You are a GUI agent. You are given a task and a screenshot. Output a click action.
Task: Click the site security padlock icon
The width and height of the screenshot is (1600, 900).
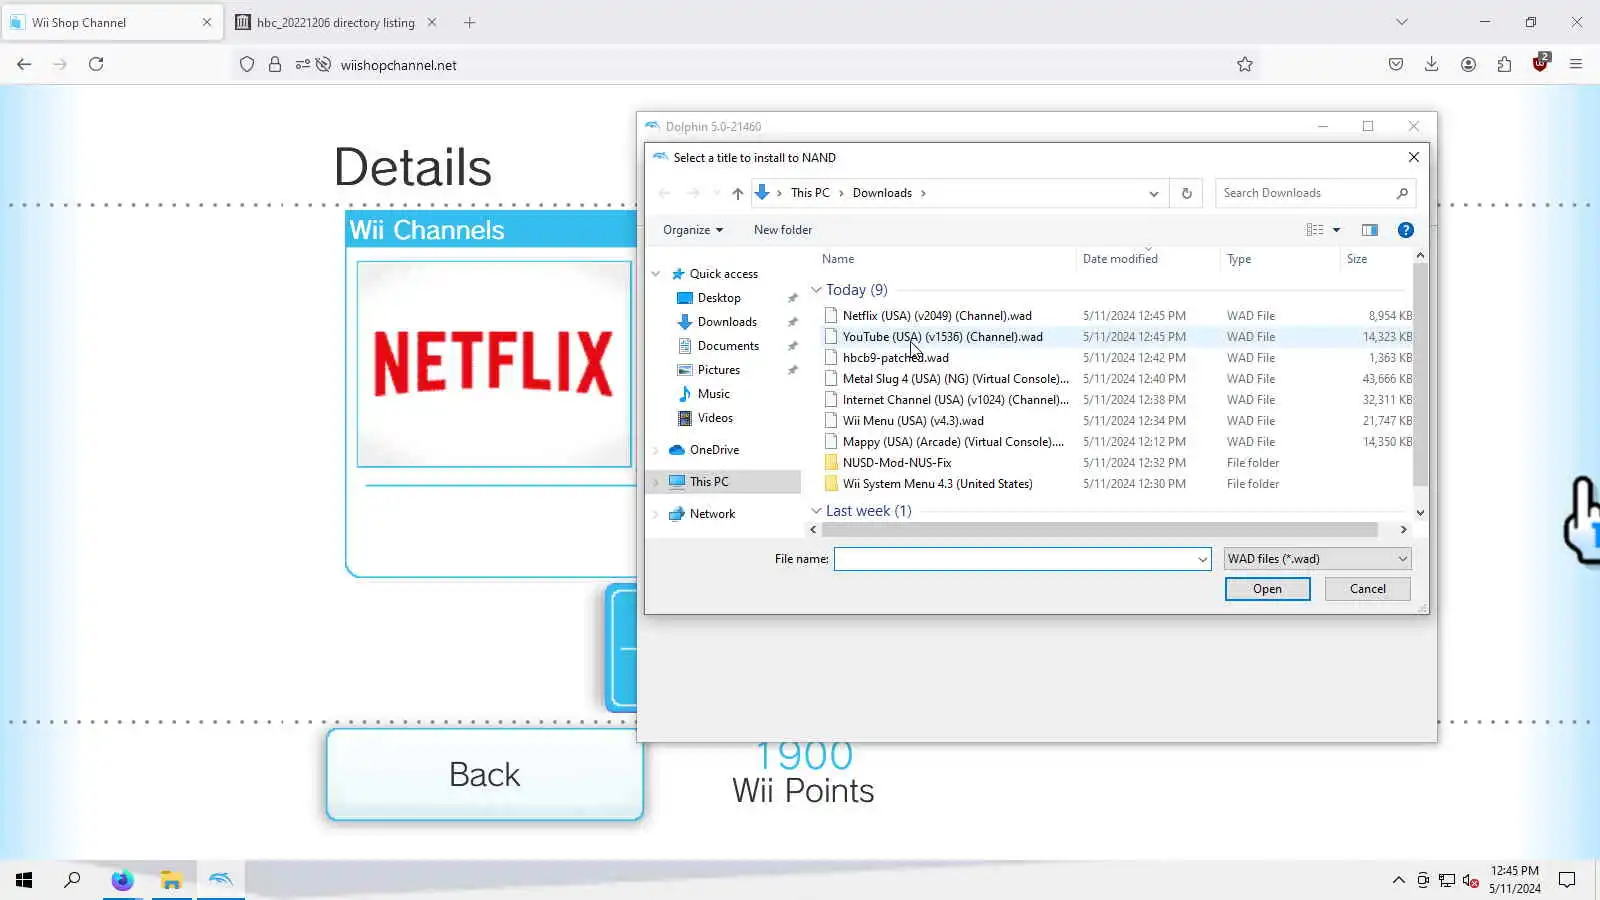[x=275, y=64]
